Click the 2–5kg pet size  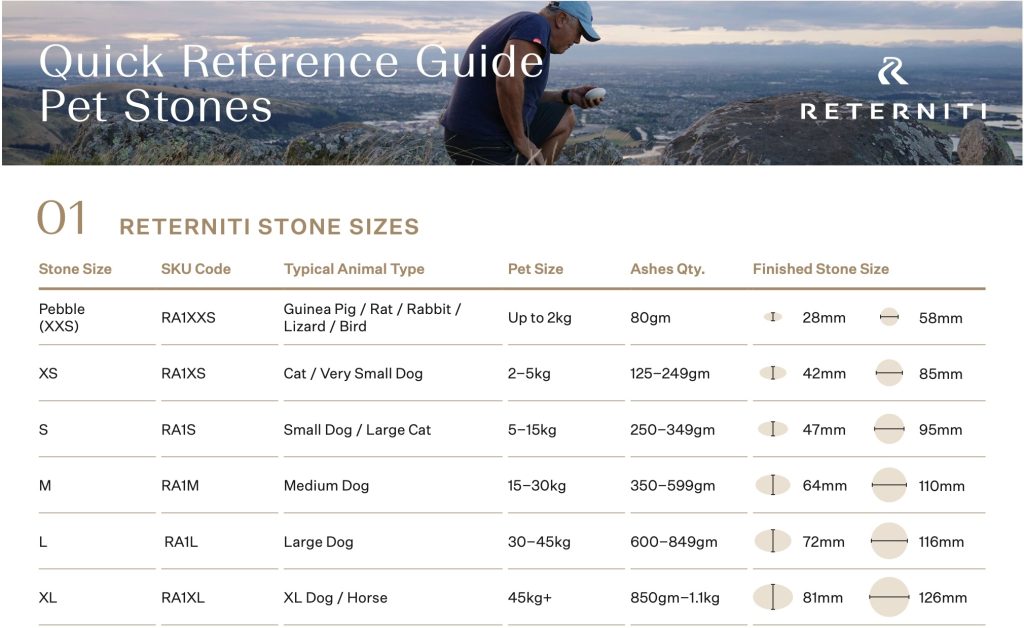[x=529, y=373]
